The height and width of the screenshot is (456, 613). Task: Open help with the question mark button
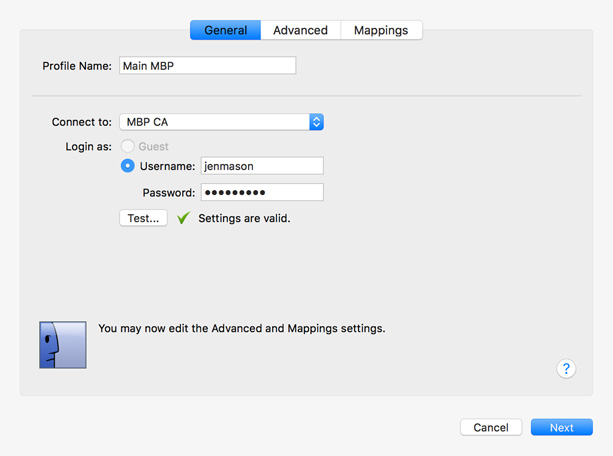566,368
